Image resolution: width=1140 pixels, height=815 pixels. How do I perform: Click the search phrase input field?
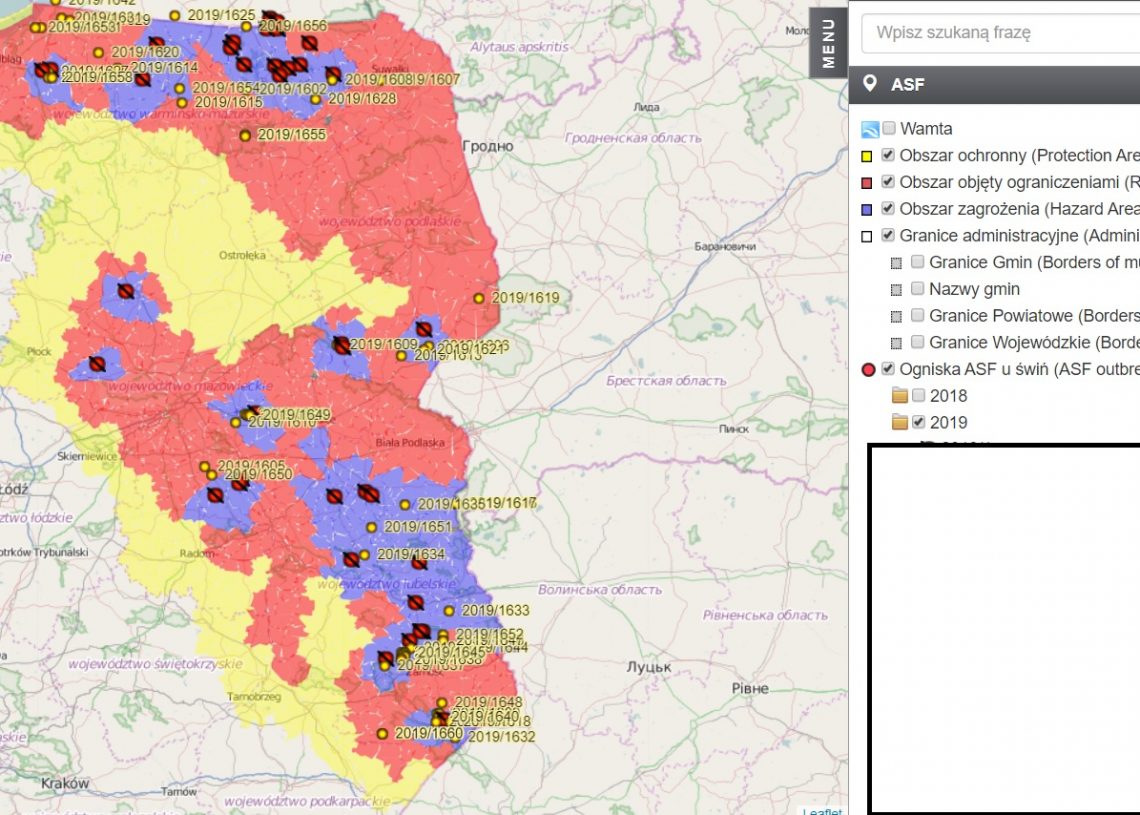tap(1000, 32)
